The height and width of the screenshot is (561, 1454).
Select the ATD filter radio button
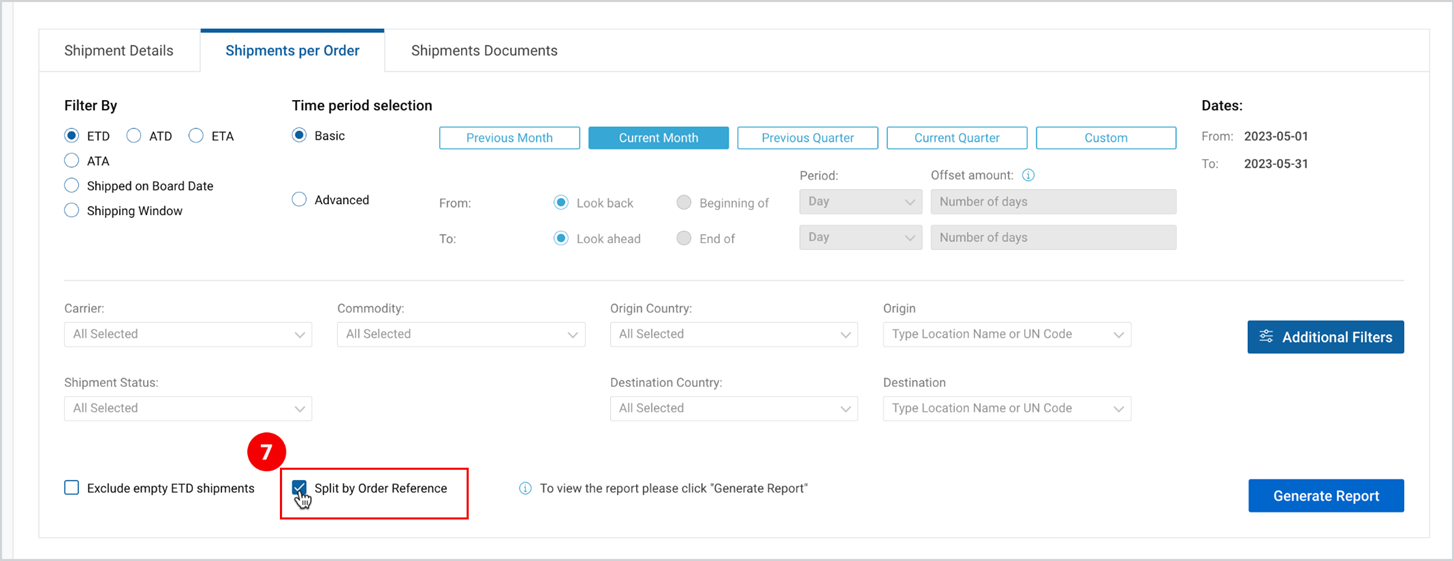coord(134,136)
